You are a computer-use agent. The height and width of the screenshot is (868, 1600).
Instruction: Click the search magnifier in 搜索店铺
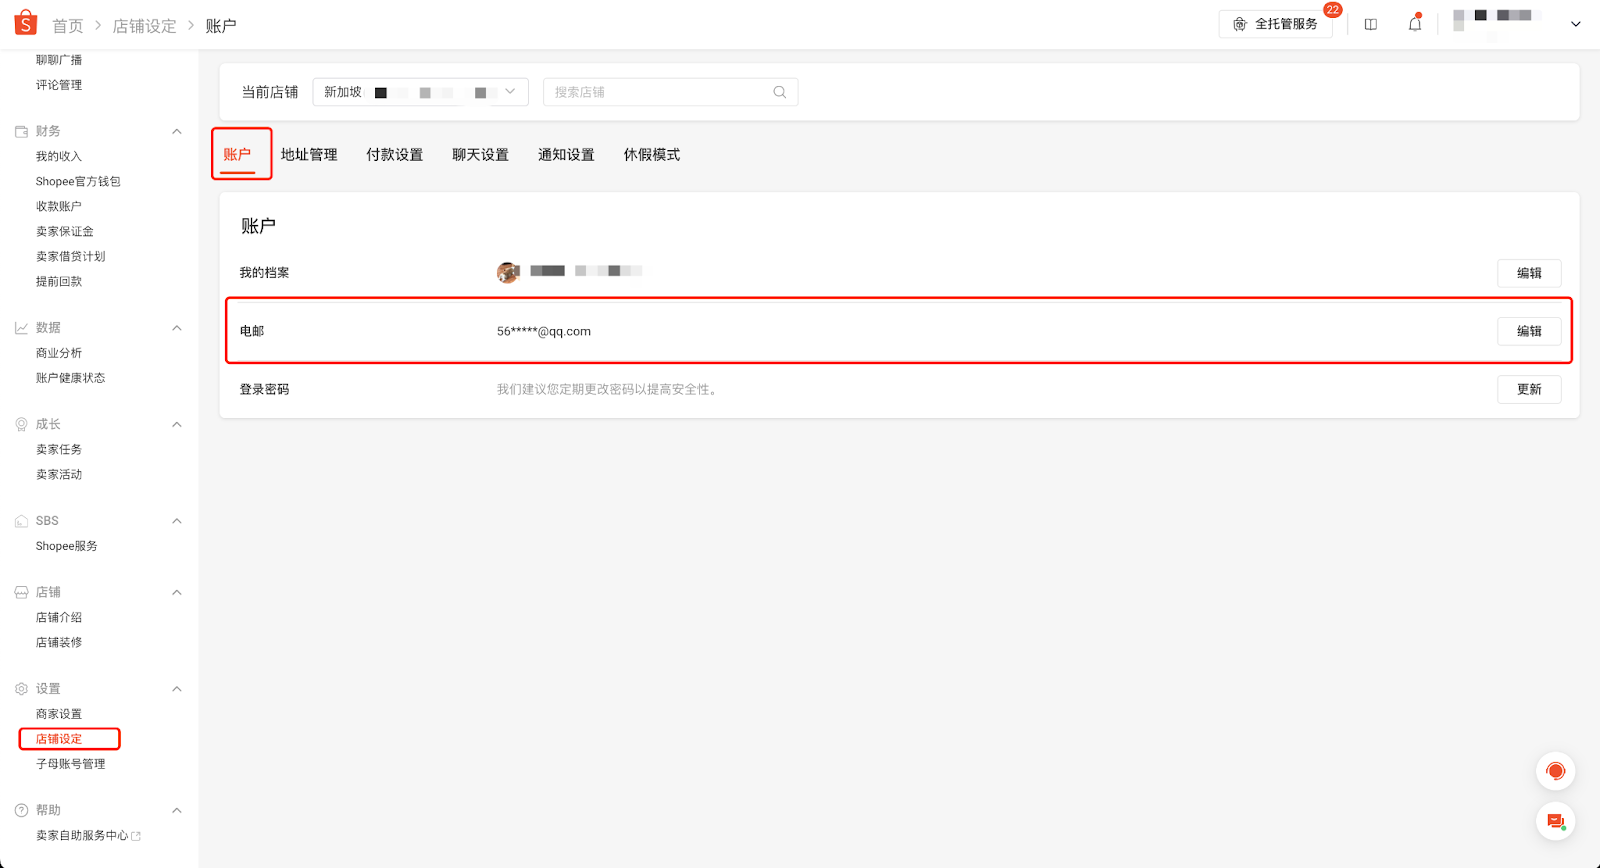780,92
